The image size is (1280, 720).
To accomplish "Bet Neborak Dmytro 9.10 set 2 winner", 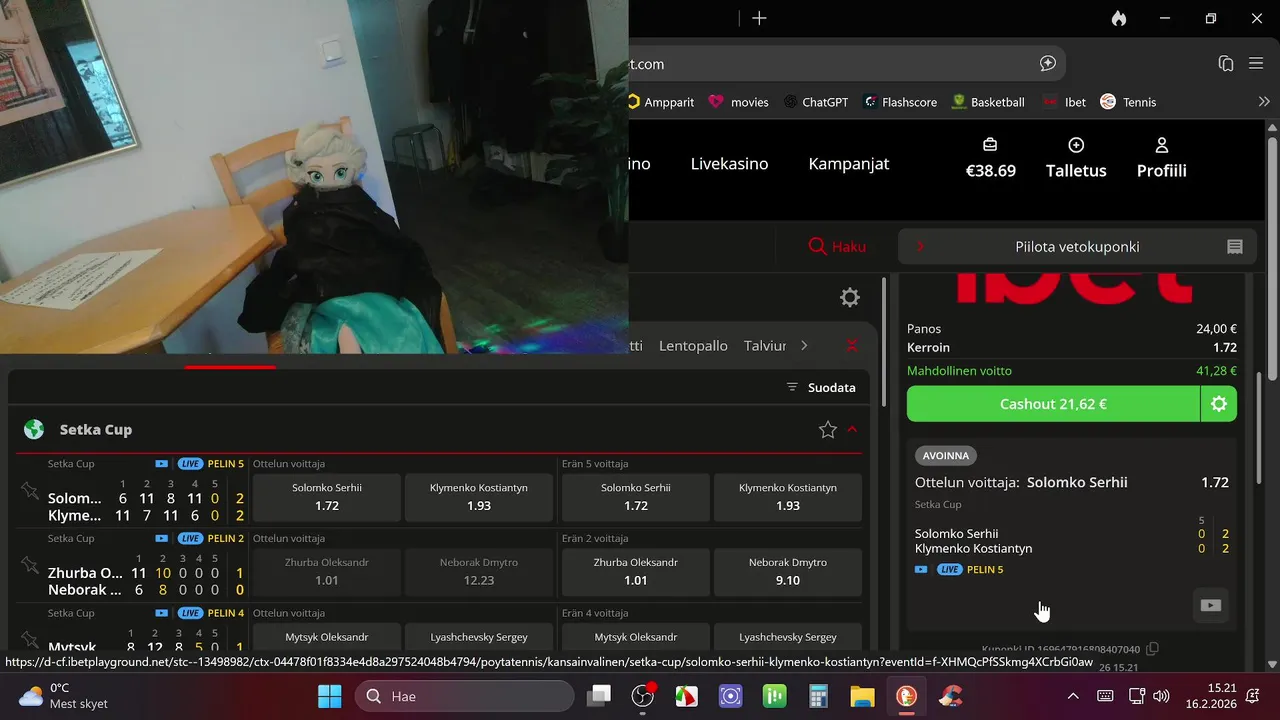I will [788, 572].
